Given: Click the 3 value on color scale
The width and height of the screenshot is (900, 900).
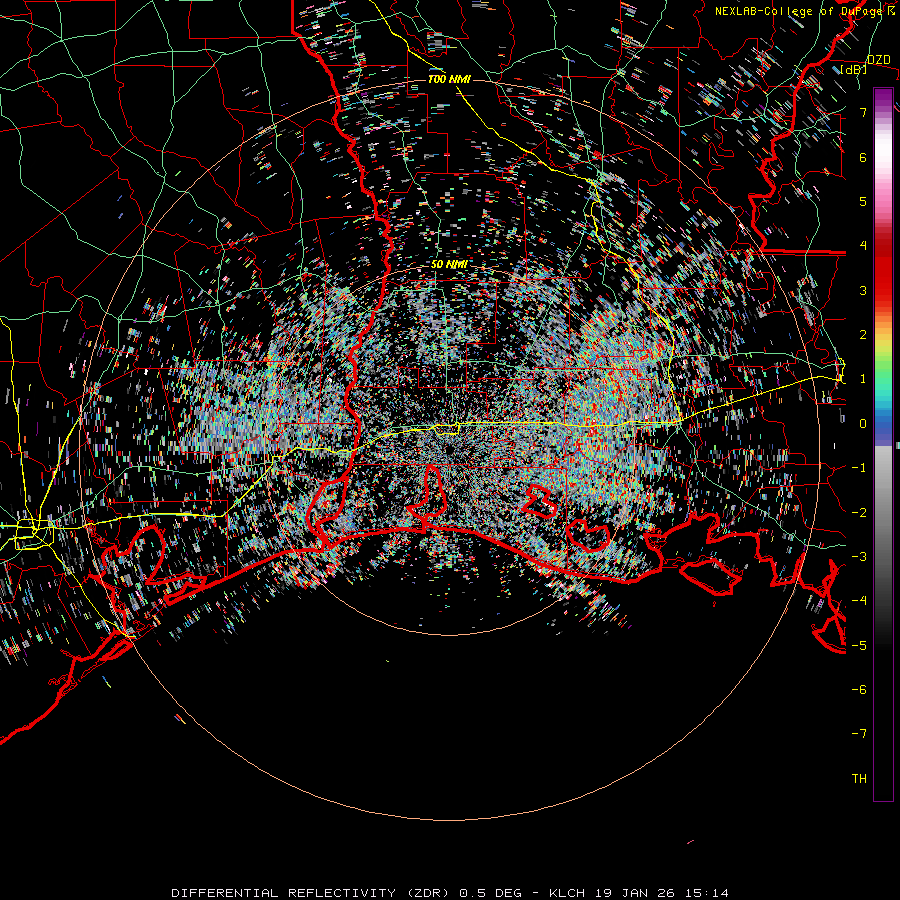Looking at the screenshot, I should tap(863, 290).
